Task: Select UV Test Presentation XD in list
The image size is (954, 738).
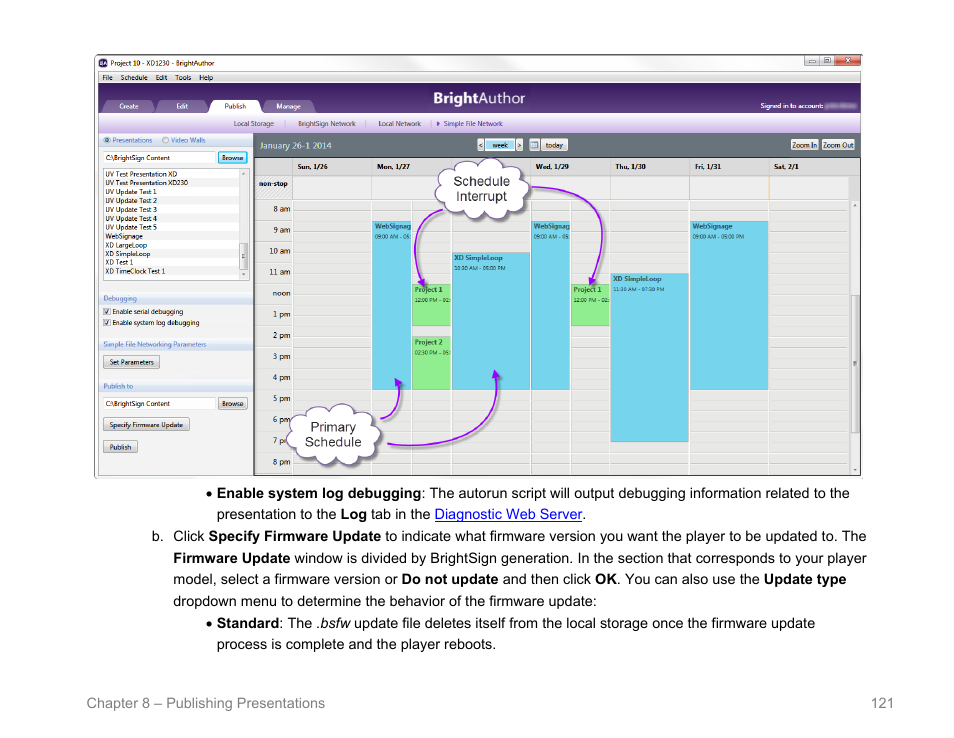Action: coord(172,174)
